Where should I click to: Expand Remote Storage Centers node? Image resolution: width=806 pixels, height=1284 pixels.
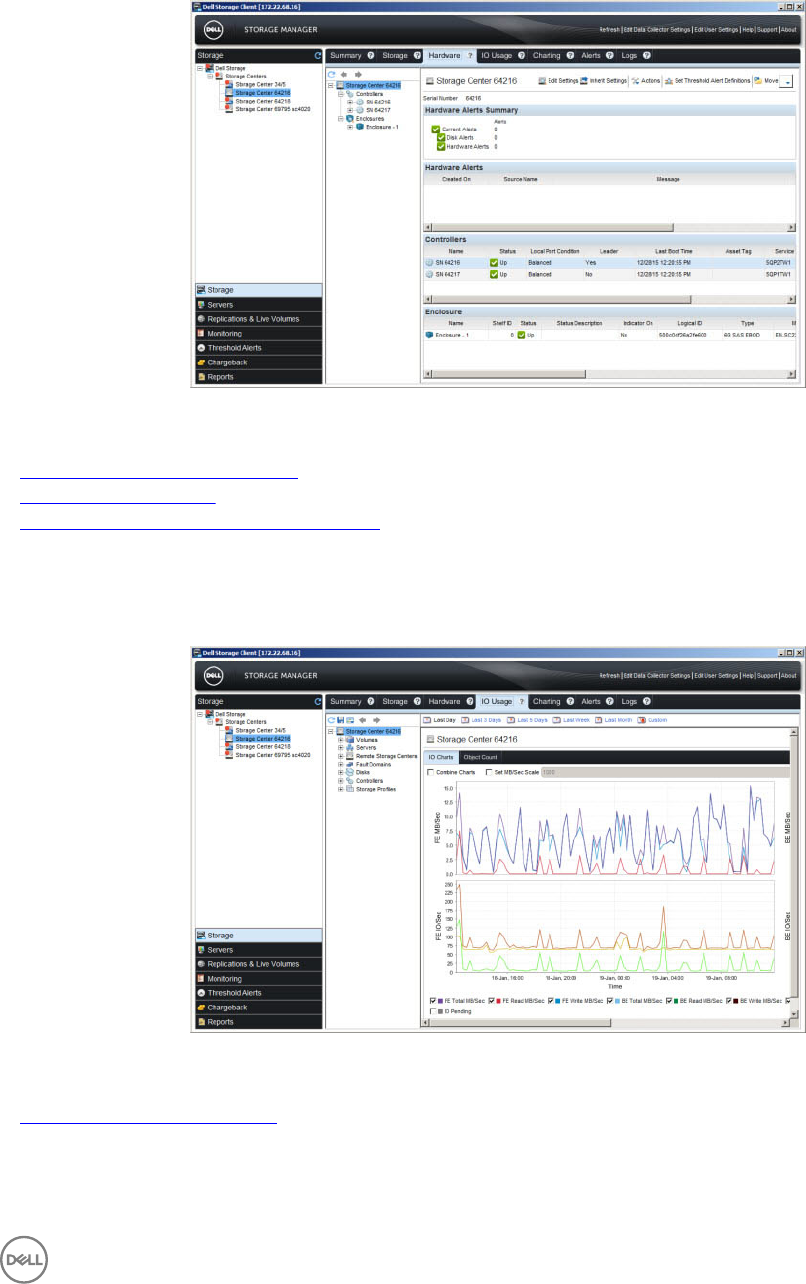(341, 756)
